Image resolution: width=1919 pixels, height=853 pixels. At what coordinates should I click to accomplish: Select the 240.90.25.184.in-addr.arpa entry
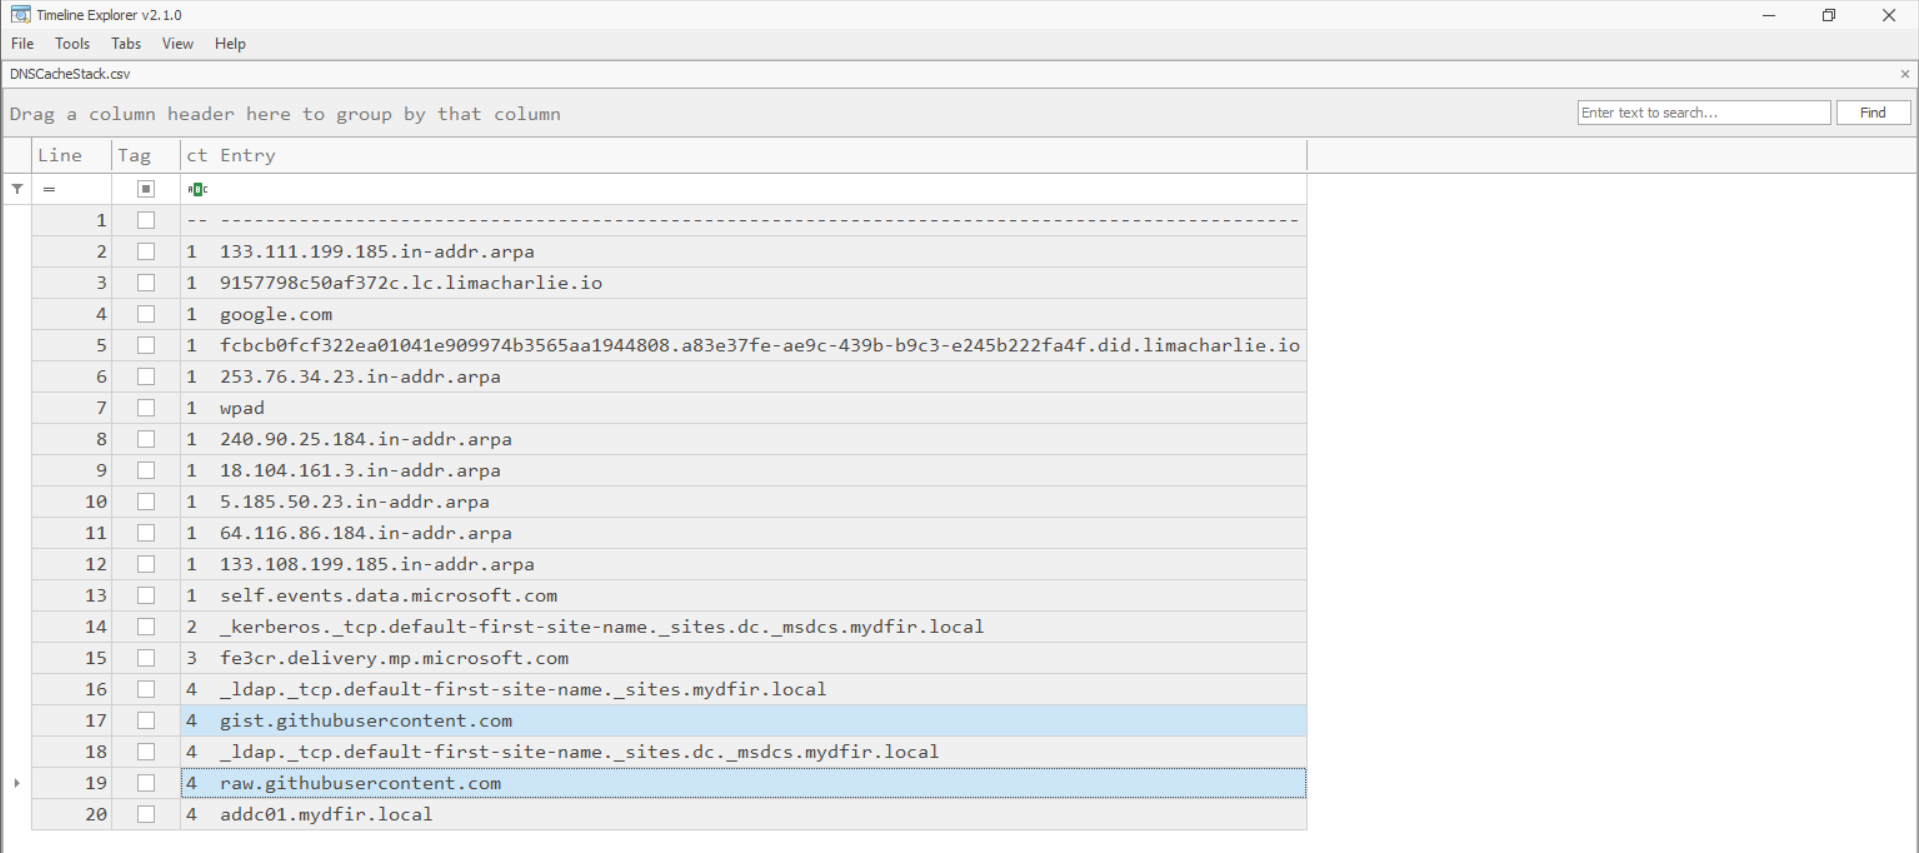[366, 439]
